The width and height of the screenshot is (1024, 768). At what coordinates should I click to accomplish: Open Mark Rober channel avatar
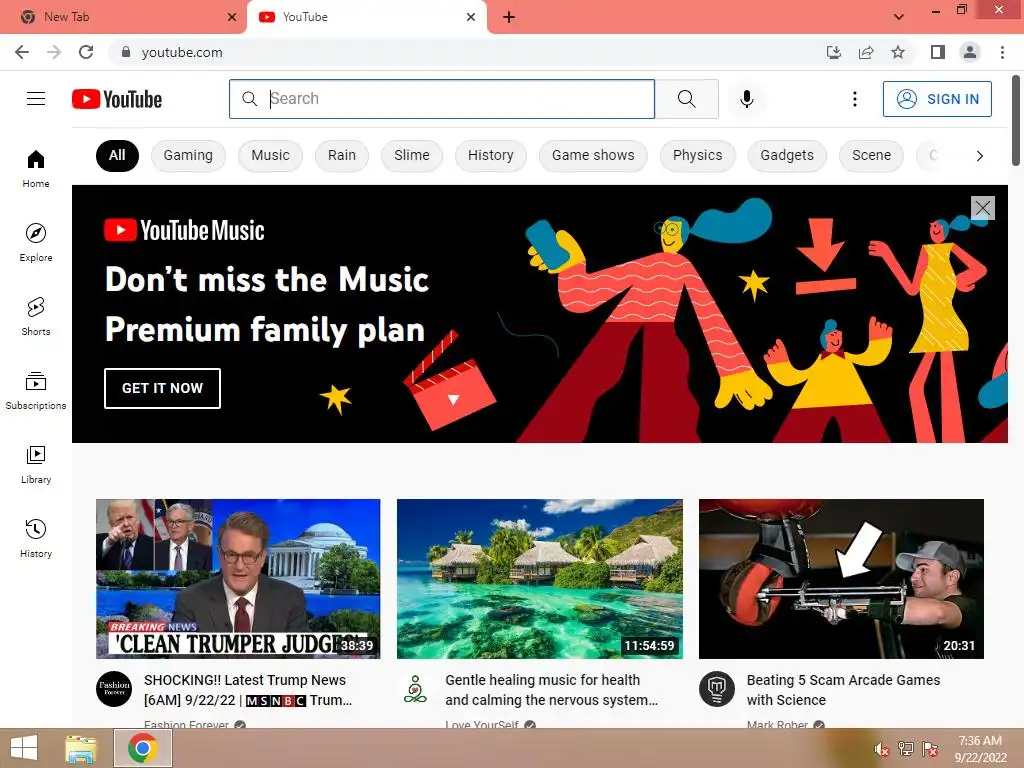(x=716, y=688)
